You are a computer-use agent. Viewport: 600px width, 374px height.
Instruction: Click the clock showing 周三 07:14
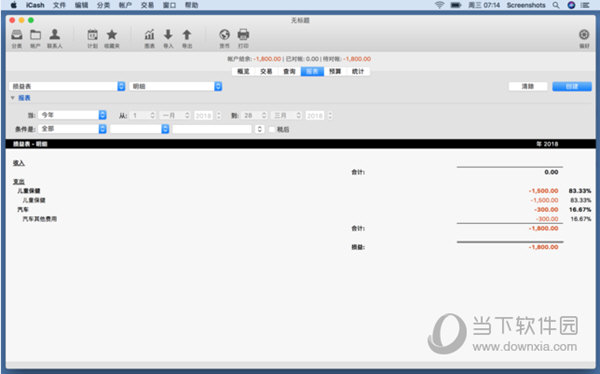point(484,5)
